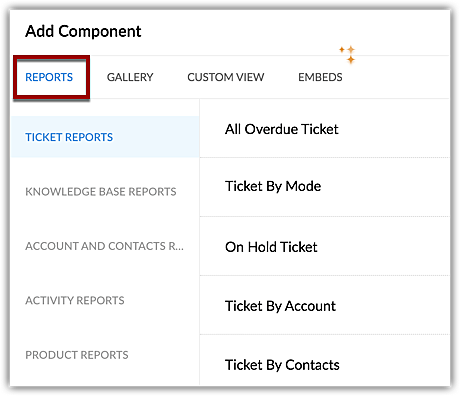Click the Ticket By Contacts list row
Image resolution: width=460 pixels, height=396 pixels.
[325, 360]
